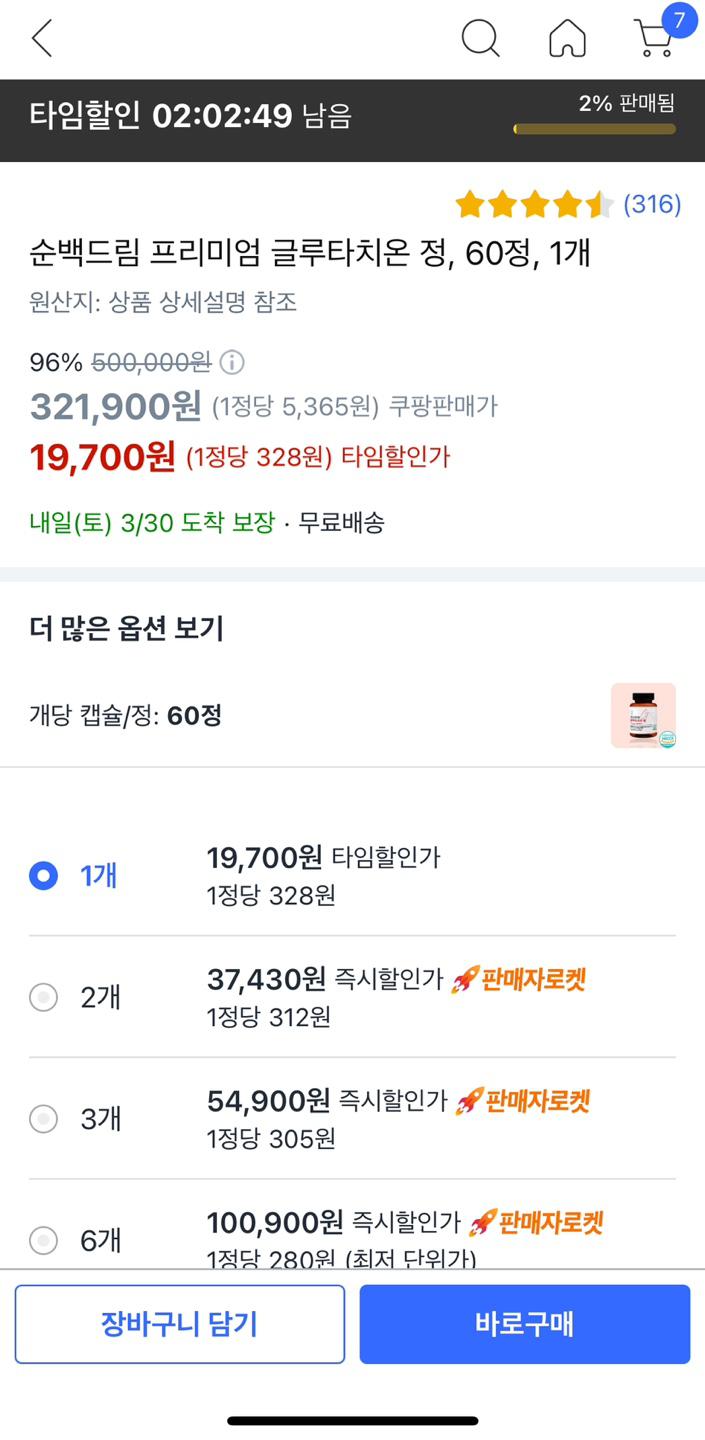Go to home via house icon

coord(567,39)
